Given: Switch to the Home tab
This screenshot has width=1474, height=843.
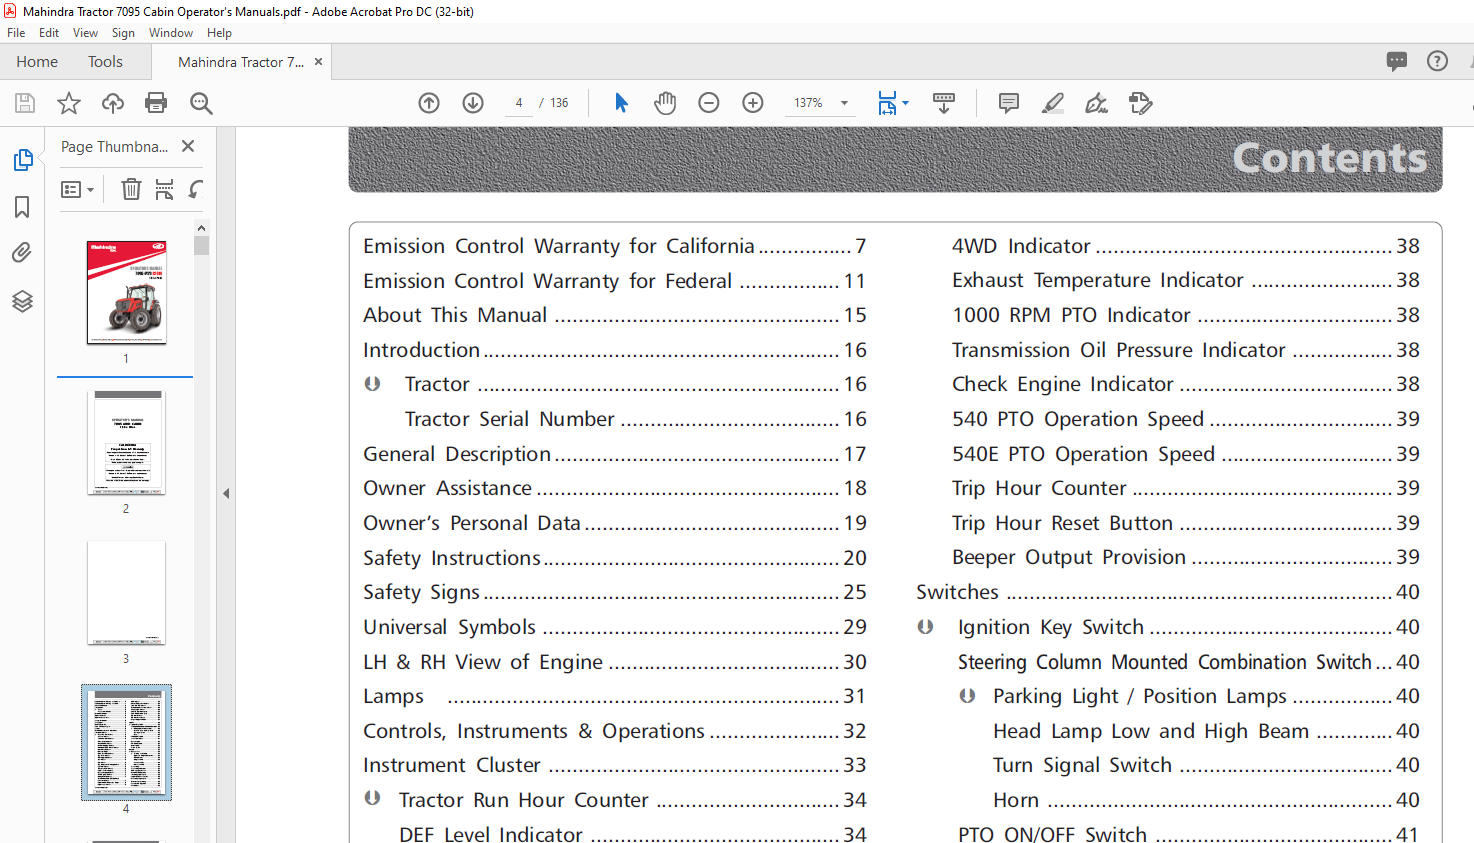Looking at the screenshot, I should coord(37,62).
